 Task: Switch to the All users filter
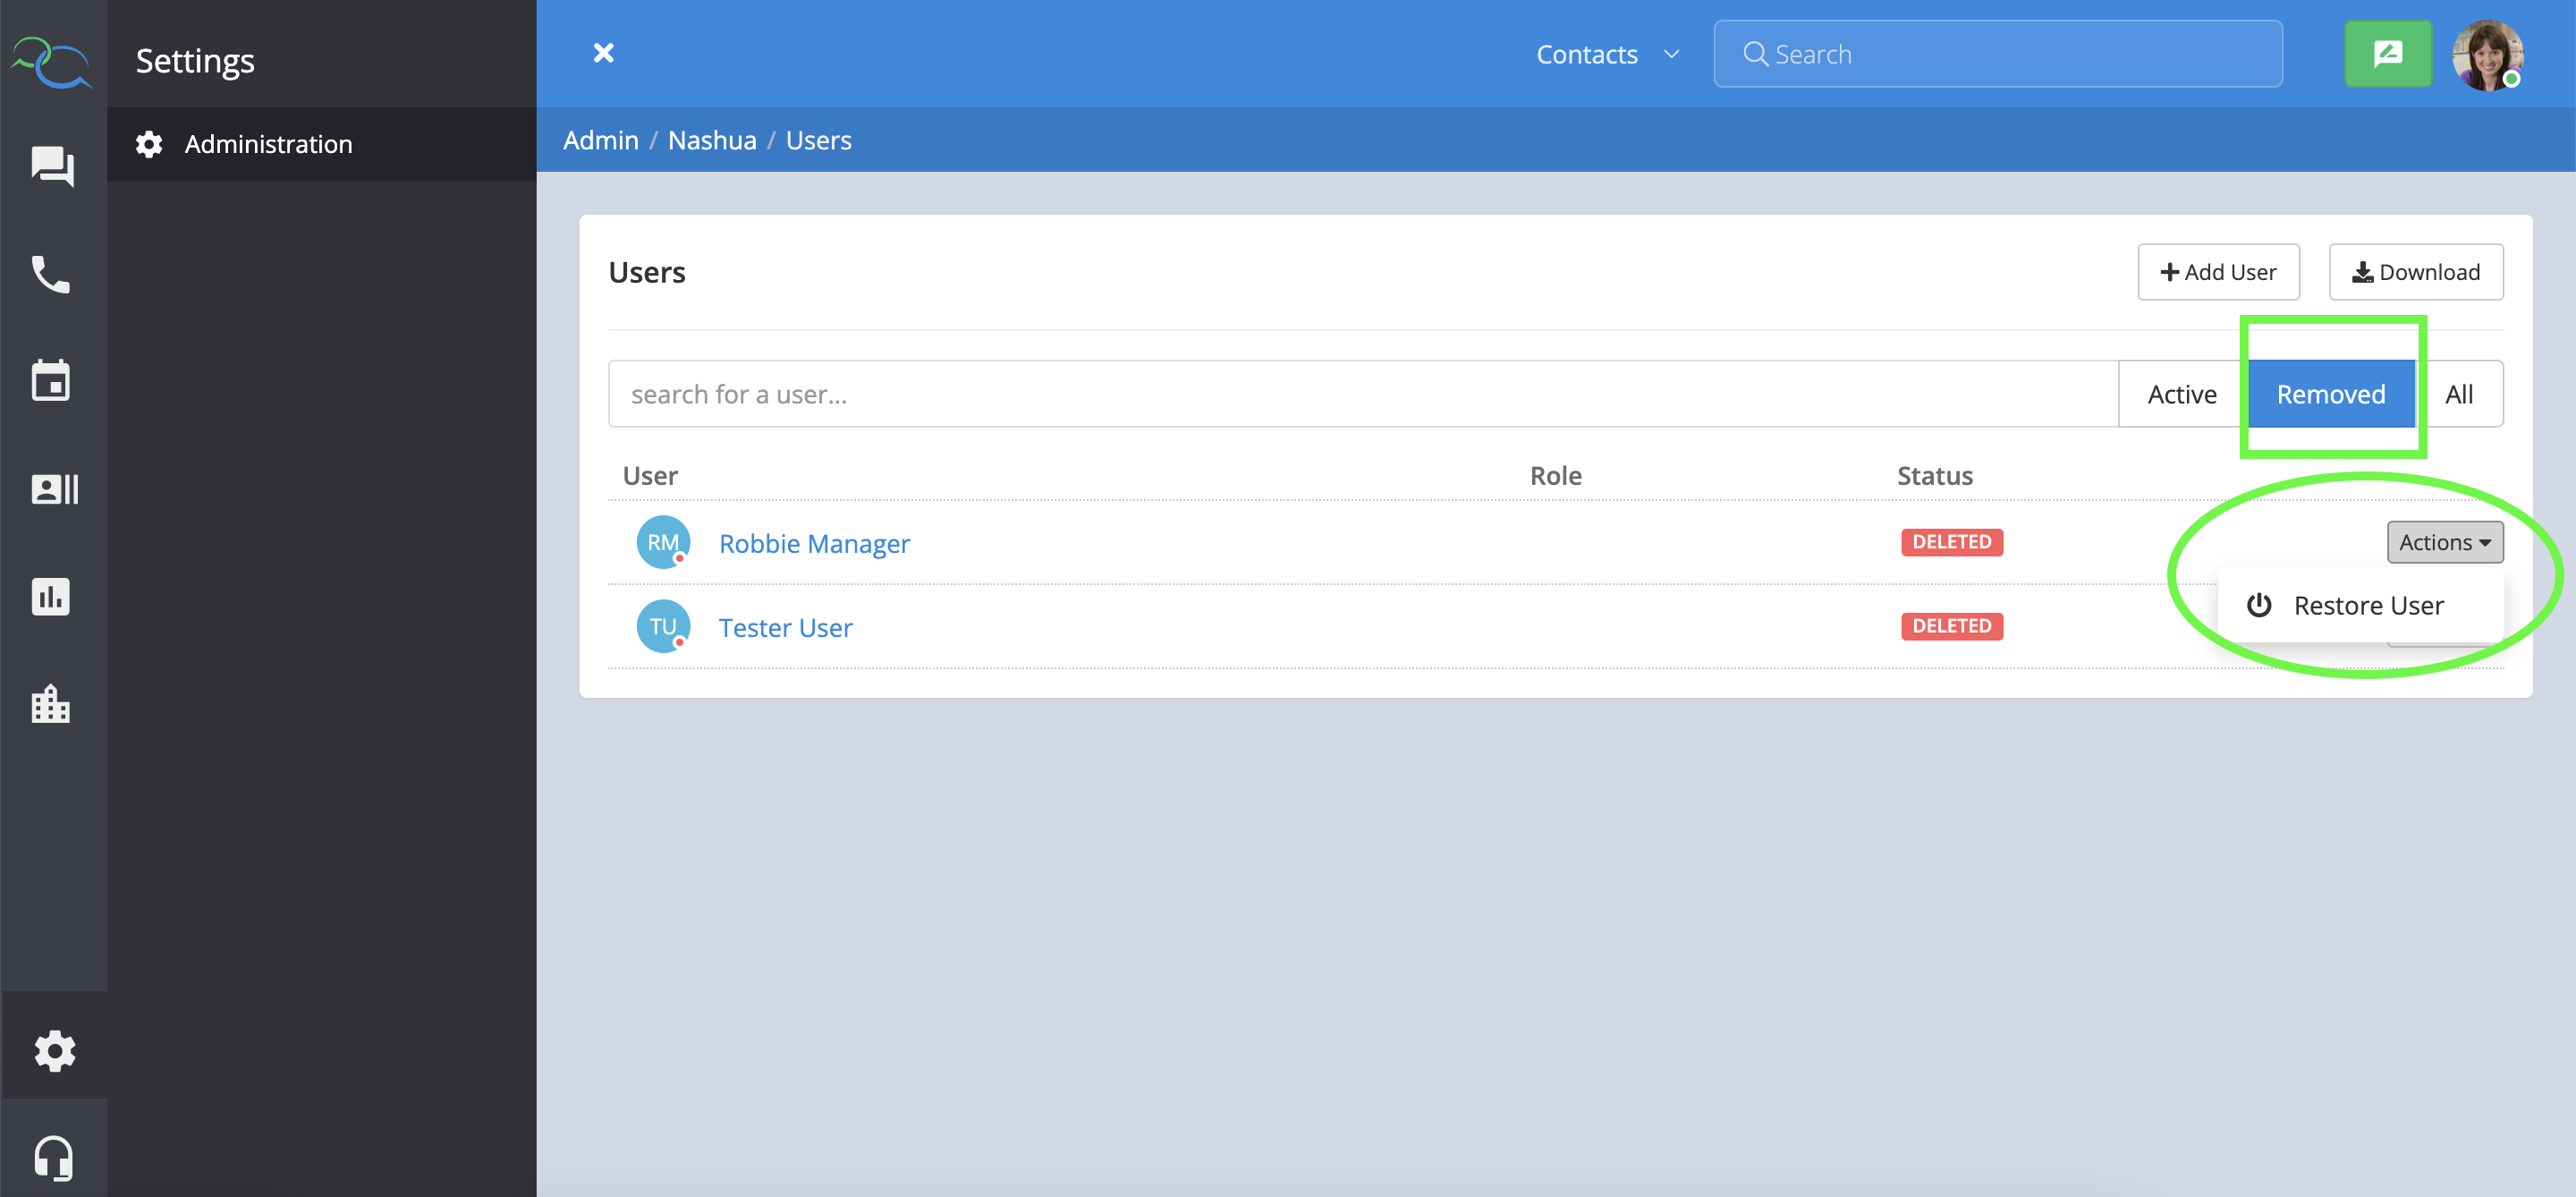tap(2459, 394)
